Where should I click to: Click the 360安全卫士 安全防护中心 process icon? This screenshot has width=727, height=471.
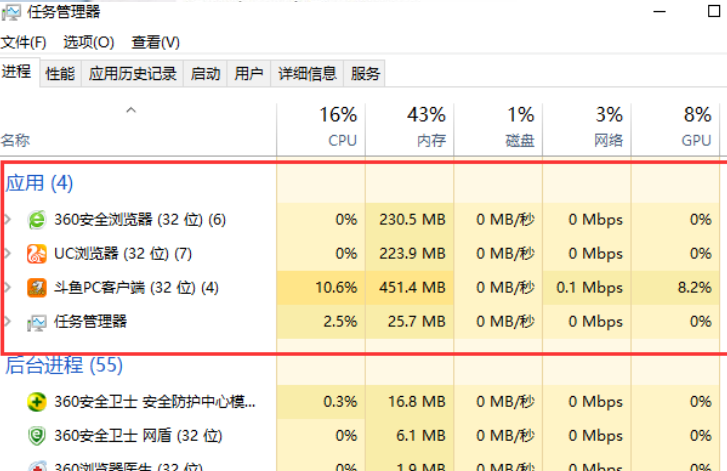tap(37, 401)
